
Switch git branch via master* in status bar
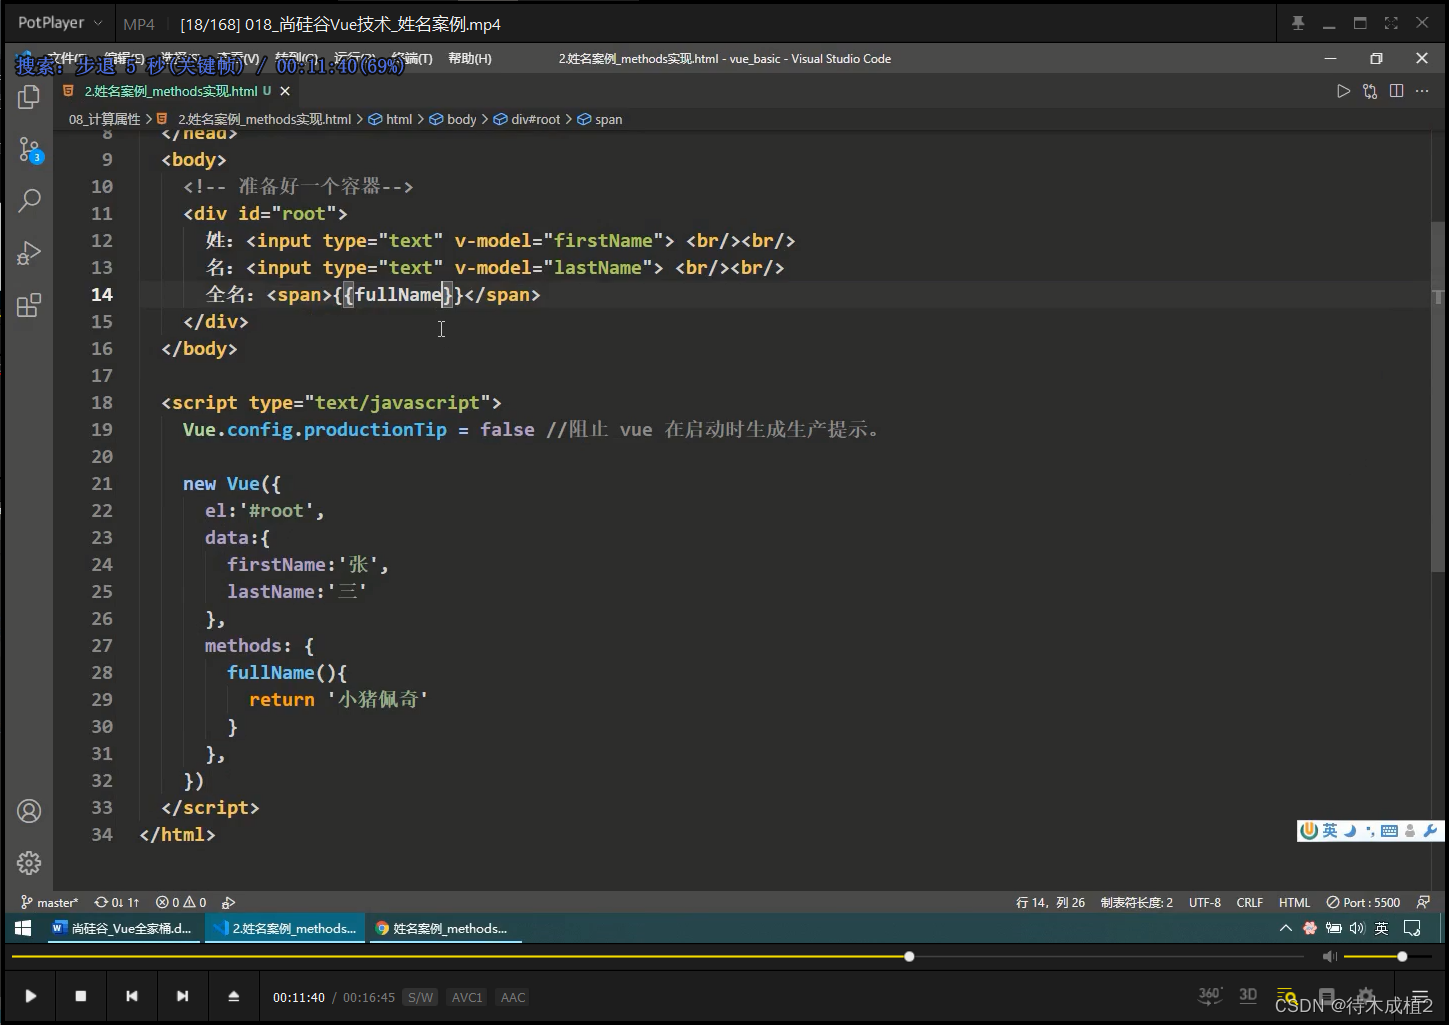(x=49, y=902)
